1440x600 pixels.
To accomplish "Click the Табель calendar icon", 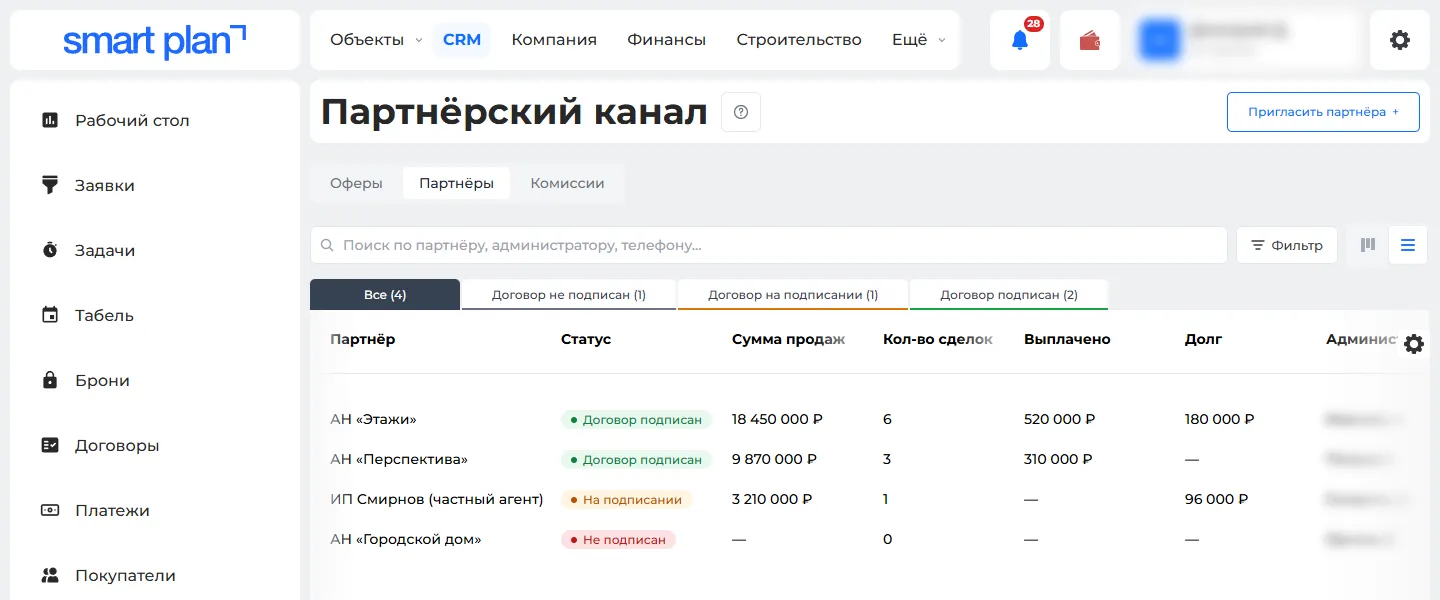I will click(50, 315).
